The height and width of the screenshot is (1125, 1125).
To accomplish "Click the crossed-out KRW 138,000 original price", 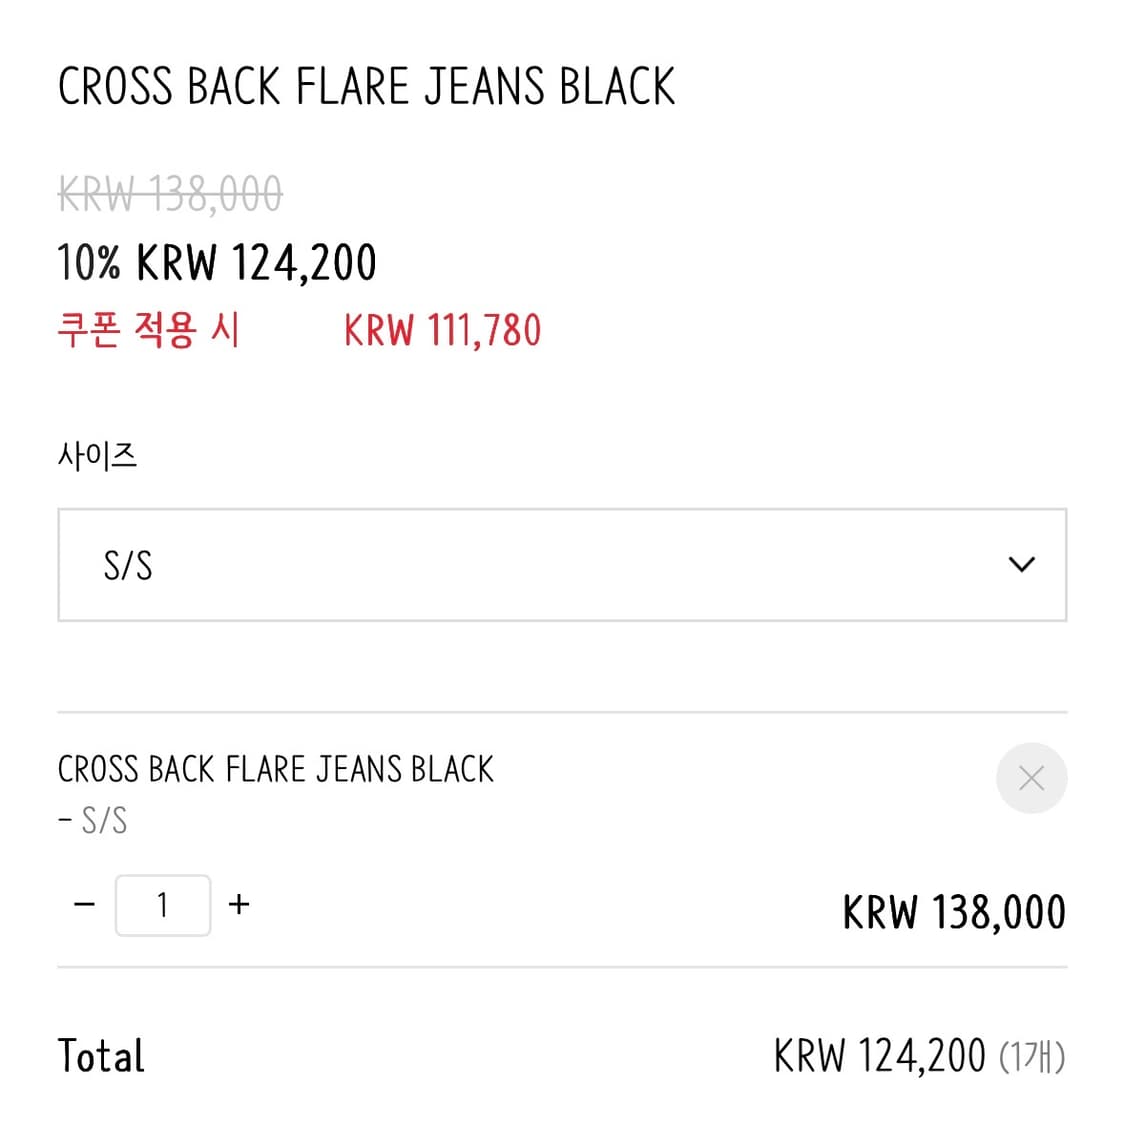I will coord(170,194).
